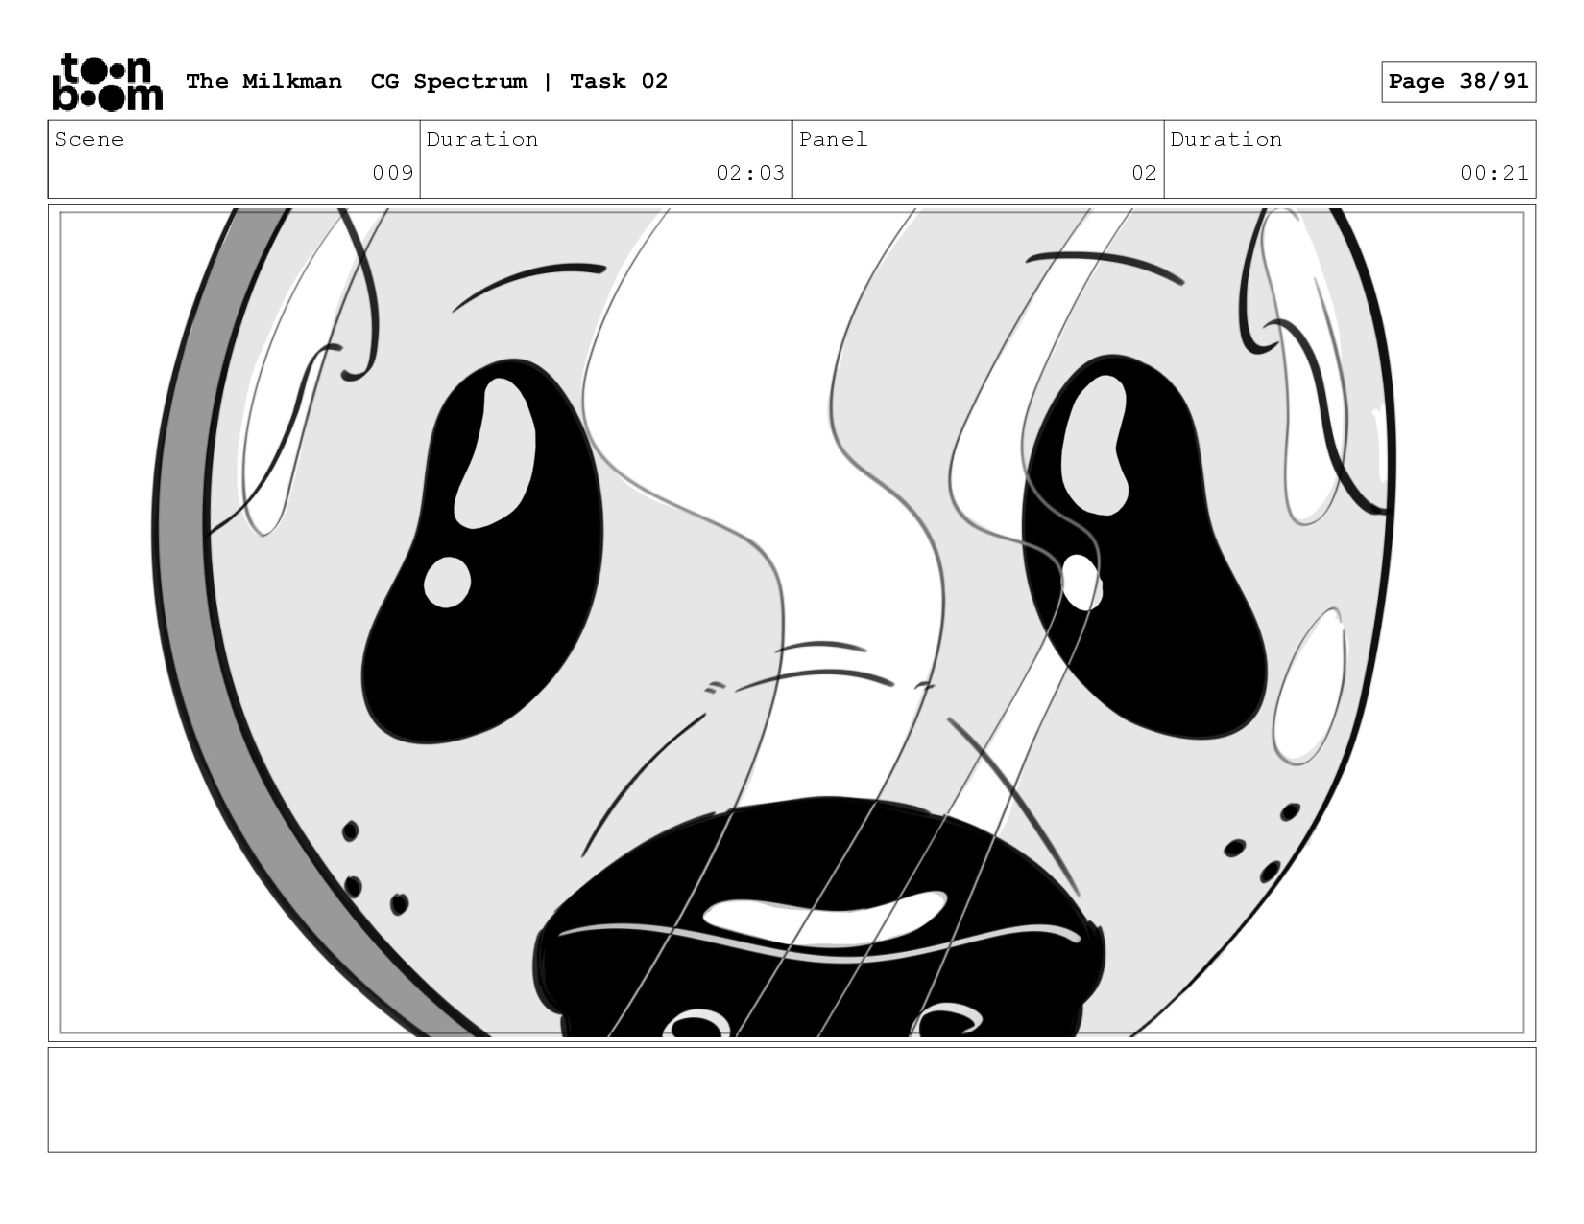Click the empty notes box below the panel
The image size is (1584, 1224).
[x=792, y=1099]
